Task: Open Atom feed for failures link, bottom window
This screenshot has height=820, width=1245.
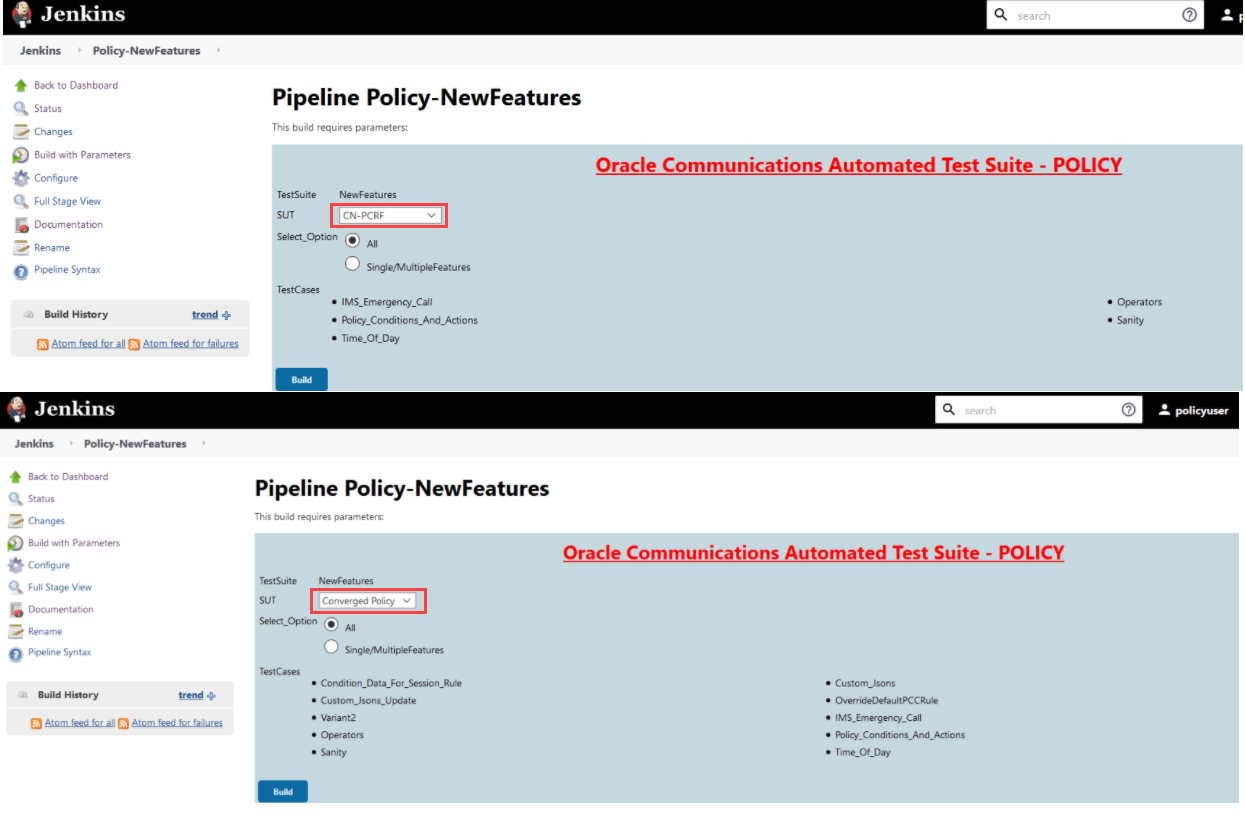Action: 177,723
